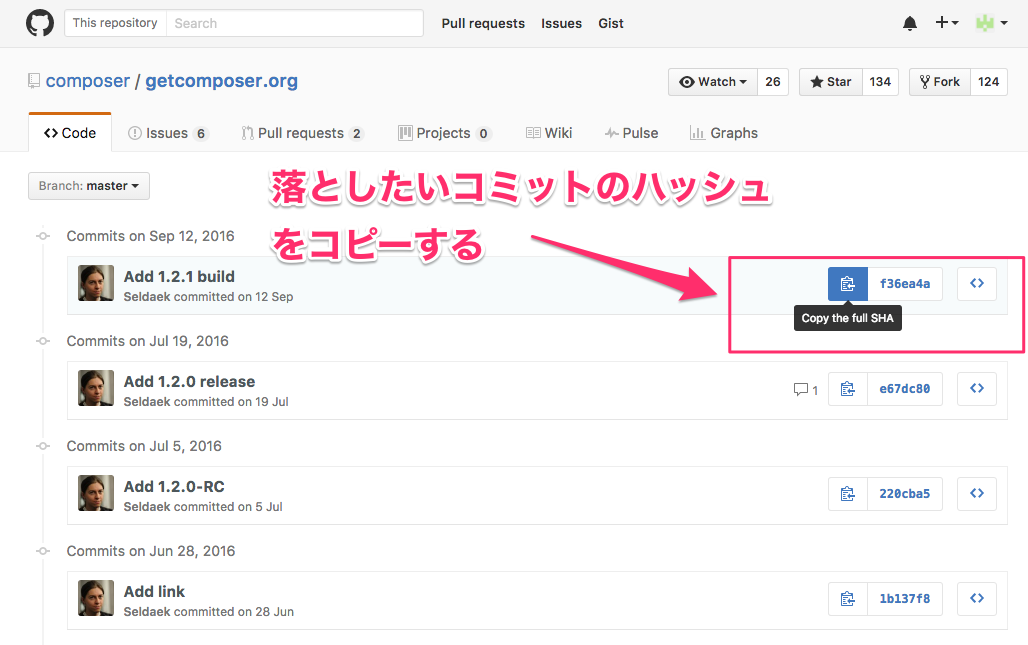Open the create new dropdown (plus icon)
Viewport: 1028px width, 645px height.
(947, 22)
